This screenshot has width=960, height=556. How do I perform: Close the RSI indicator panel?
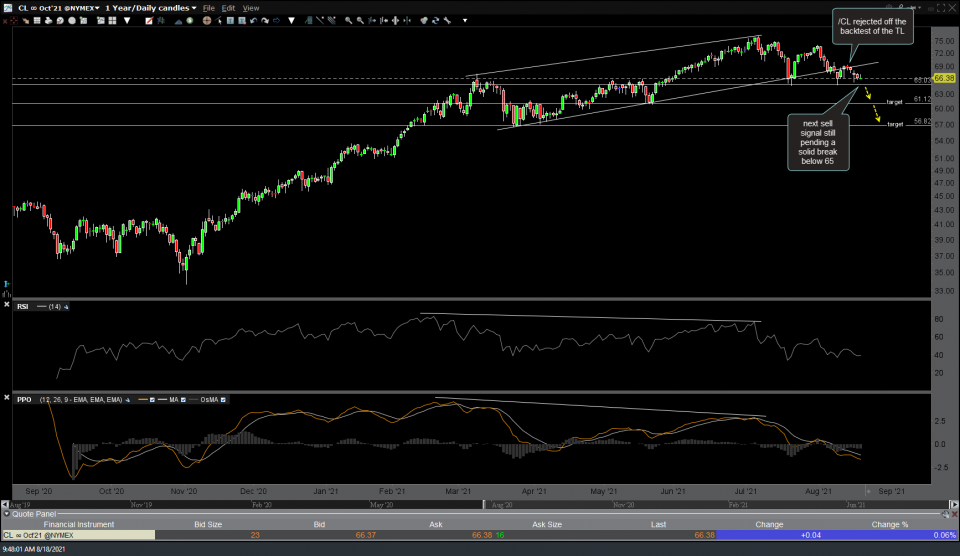(x=7, y=304)
